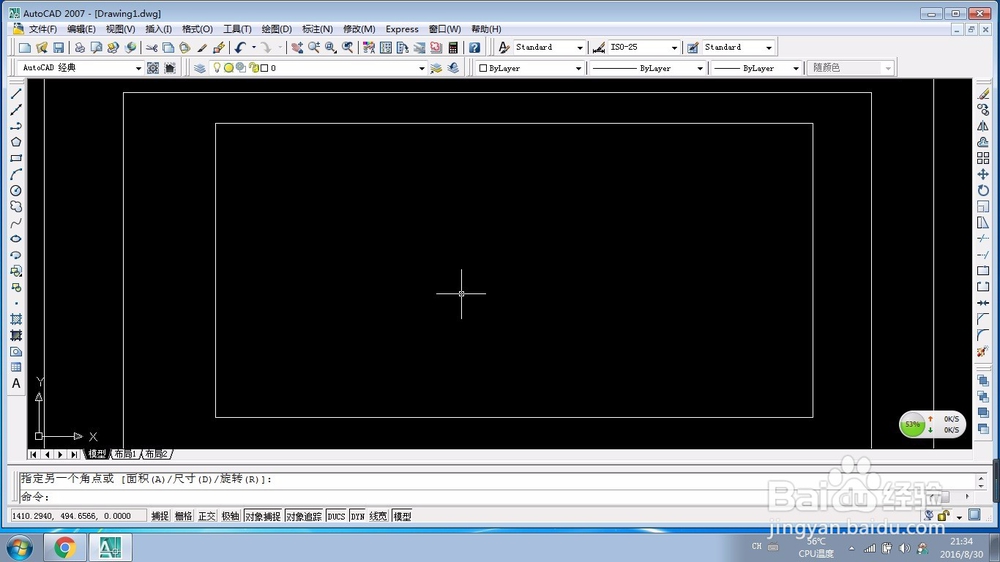Open the Express menu

tap(402, 29)
